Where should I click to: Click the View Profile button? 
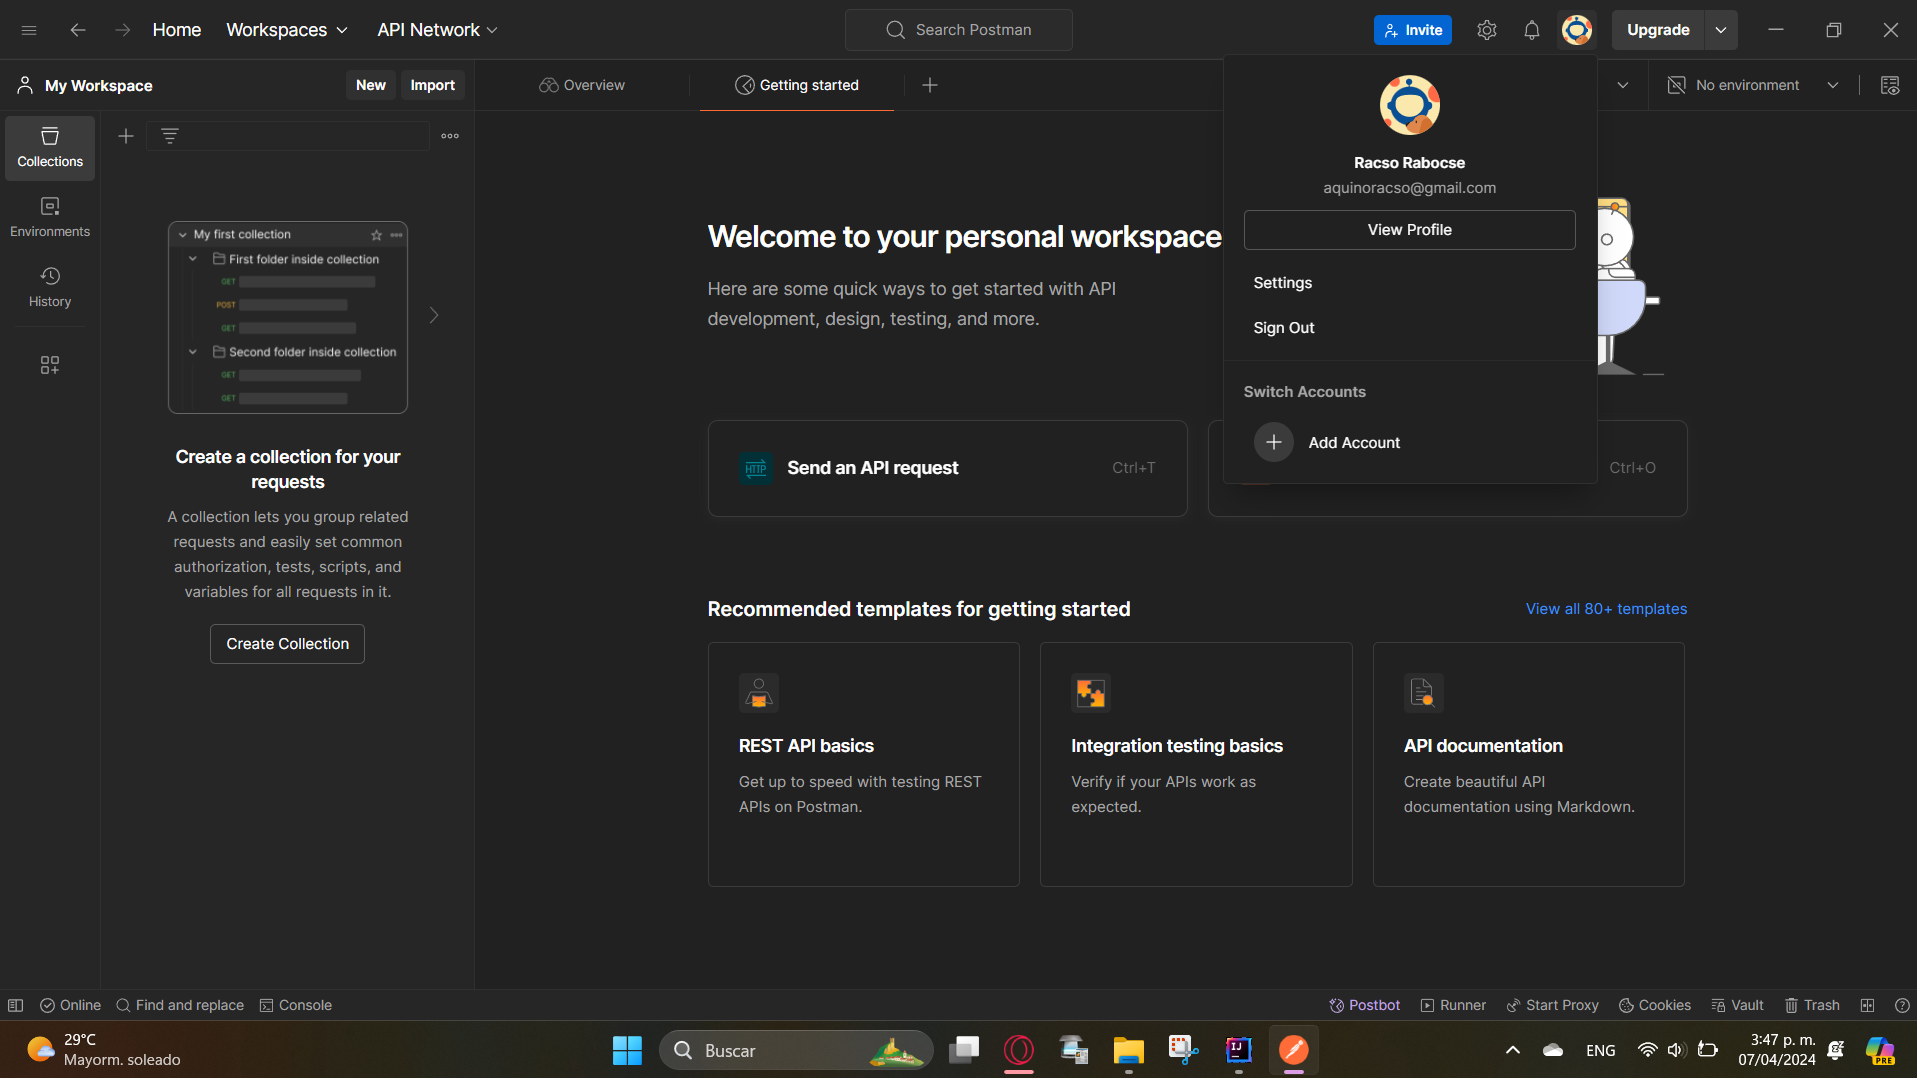(1410, 230)
